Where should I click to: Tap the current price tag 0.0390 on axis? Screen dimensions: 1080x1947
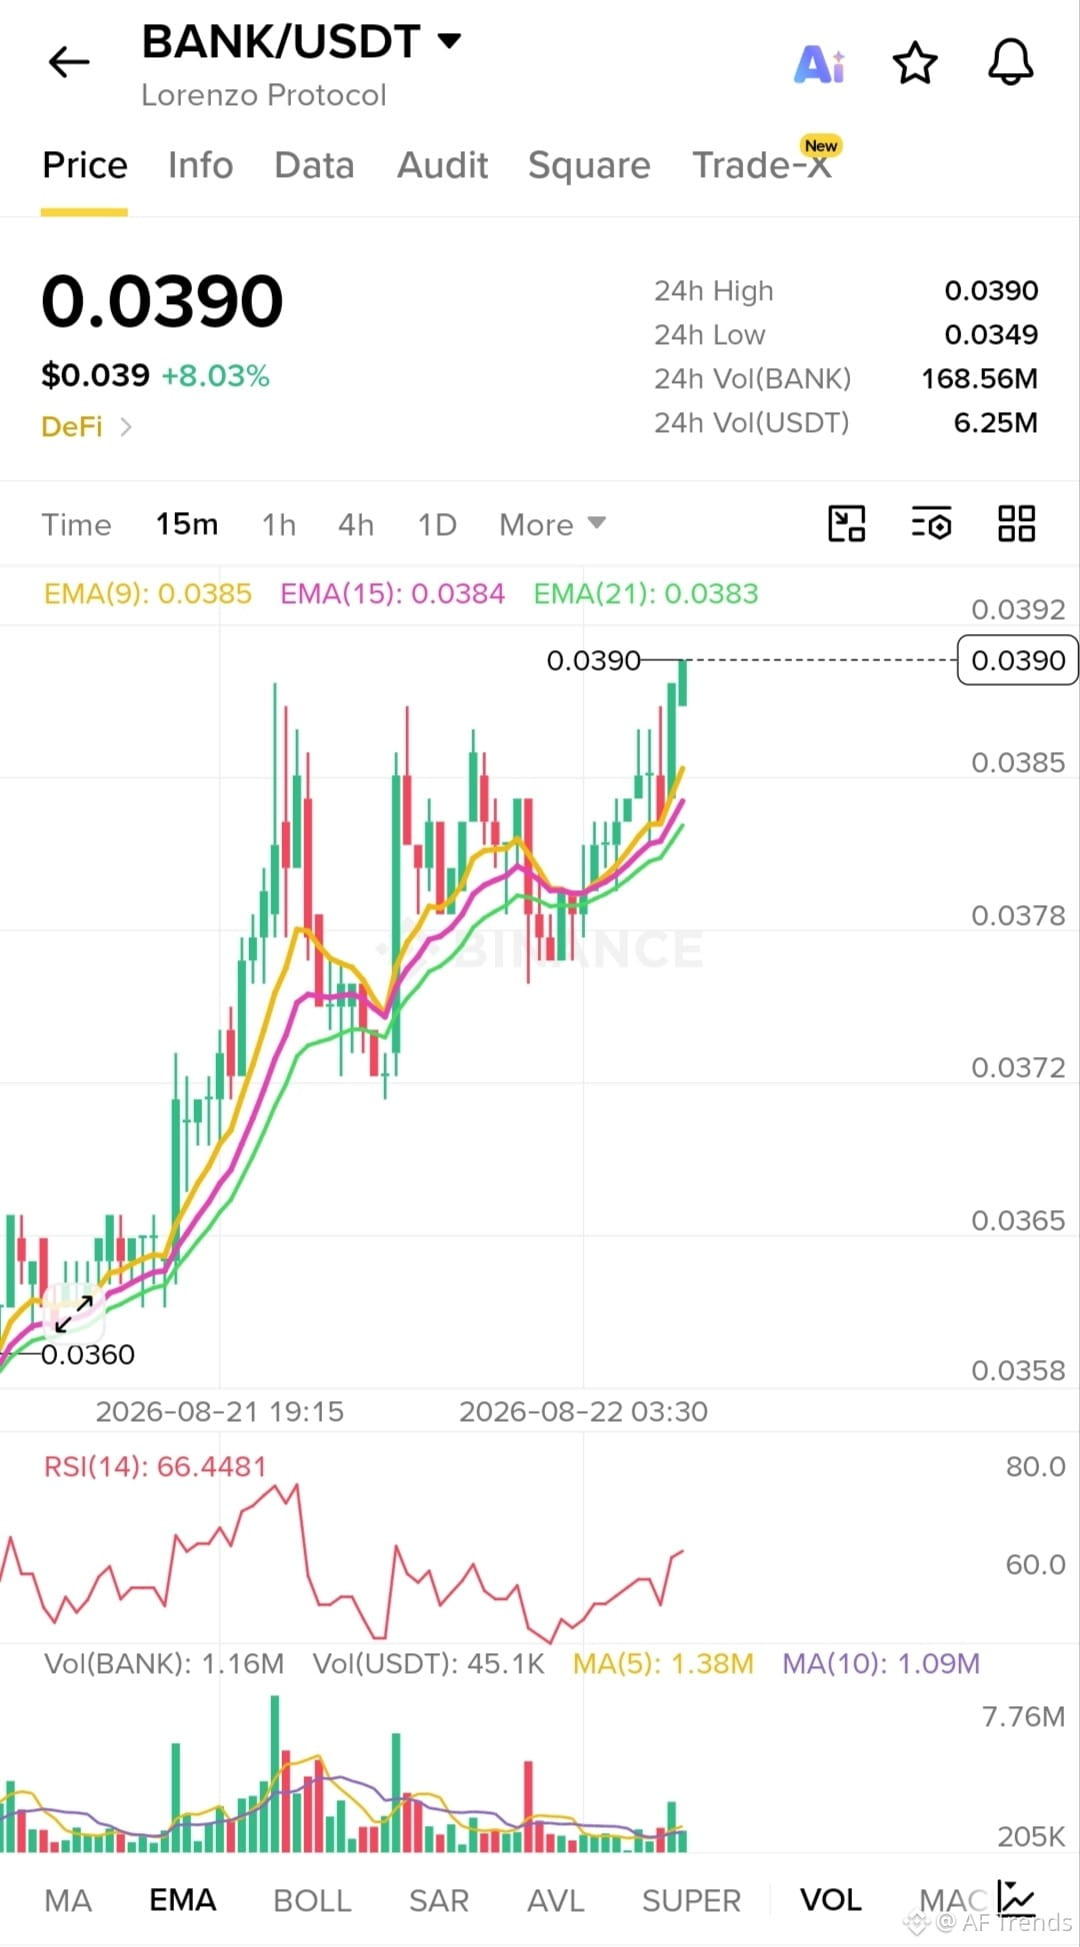click(1017, 660)
